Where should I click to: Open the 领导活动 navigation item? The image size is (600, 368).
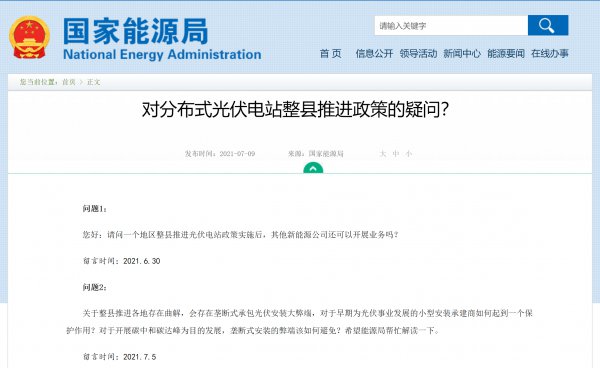[x=418, y=54]
